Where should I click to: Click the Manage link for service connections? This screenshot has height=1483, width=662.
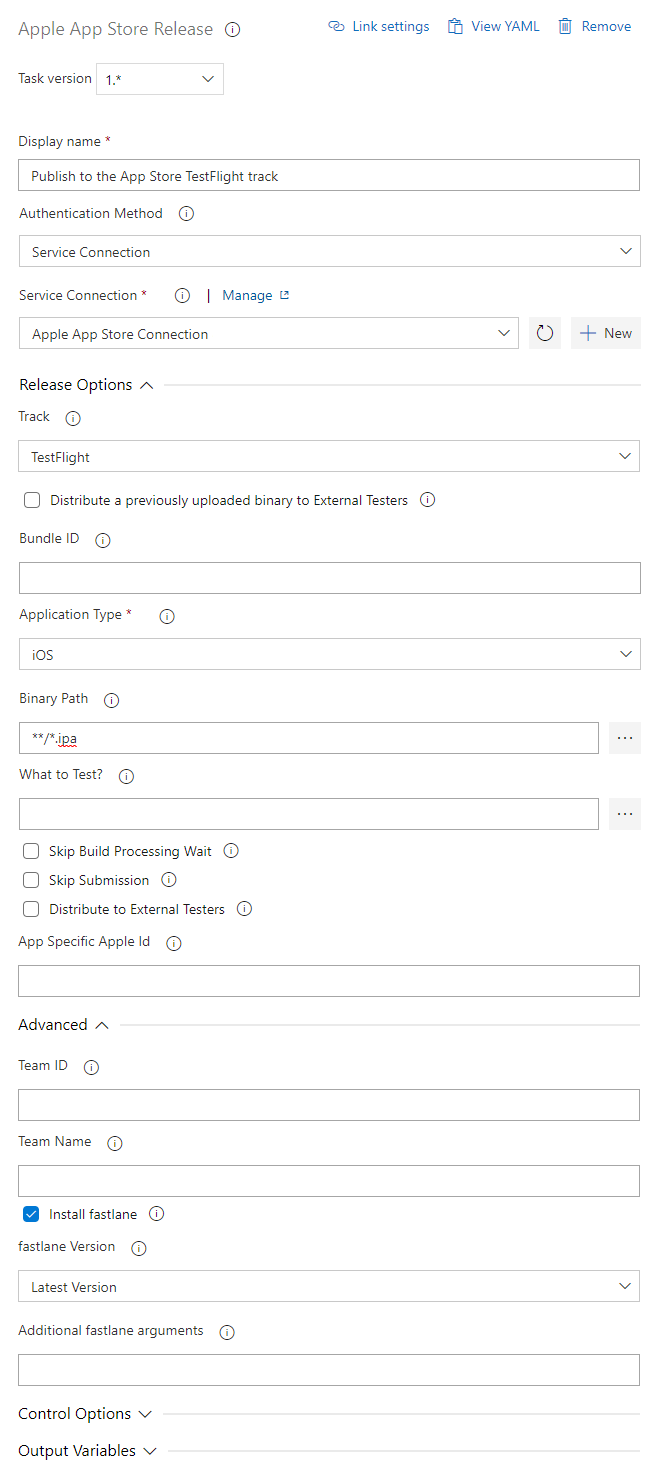(x=246, y=295)
